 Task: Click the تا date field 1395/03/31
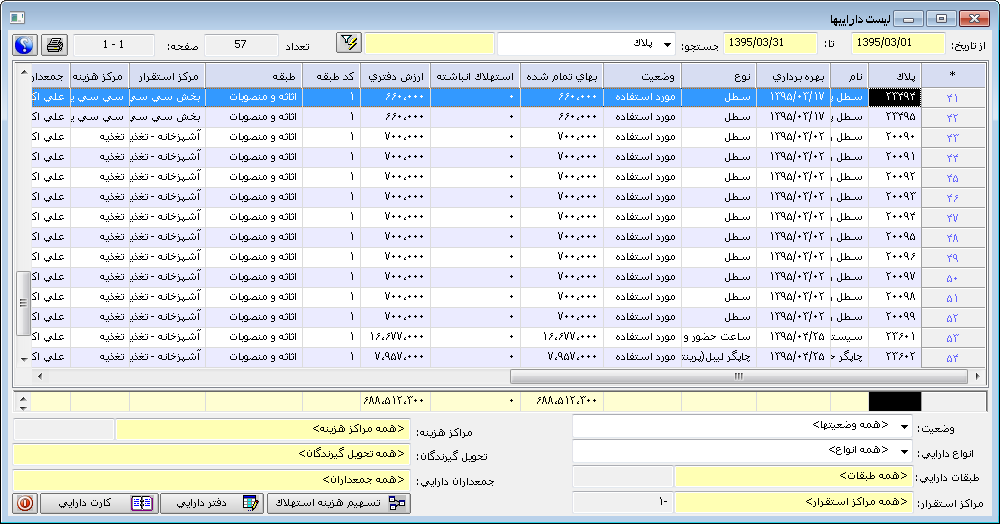pos(770,44)
